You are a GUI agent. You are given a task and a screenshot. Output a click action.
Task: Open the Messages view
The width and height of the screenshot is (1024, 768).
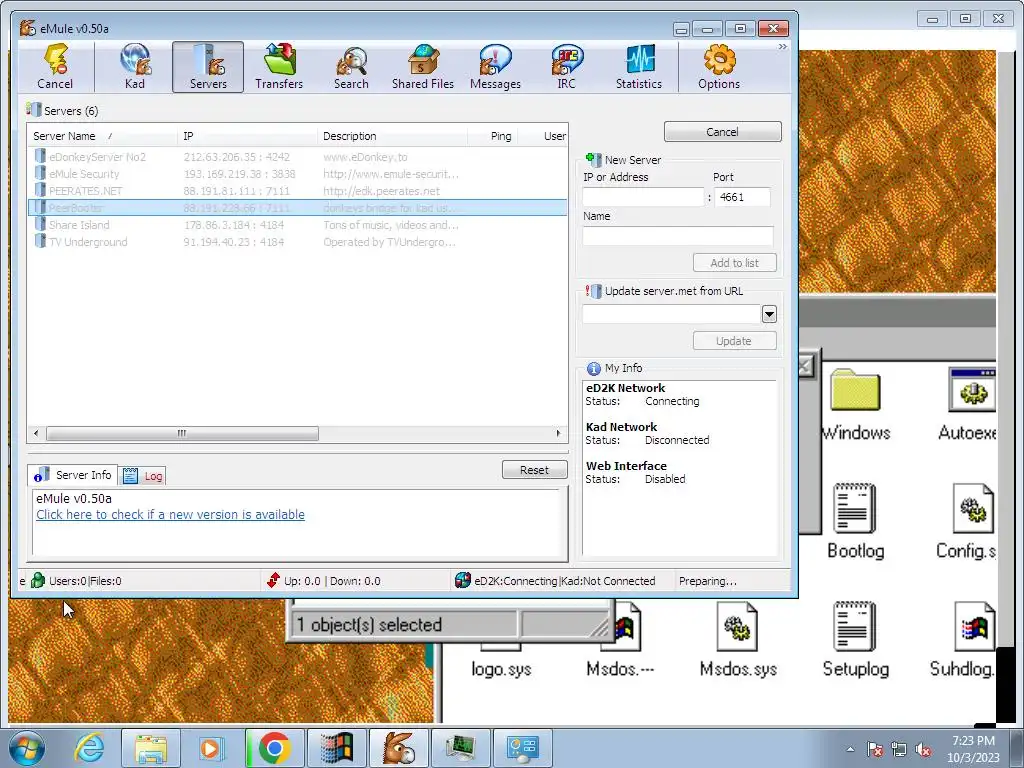[x=495, y=67]
